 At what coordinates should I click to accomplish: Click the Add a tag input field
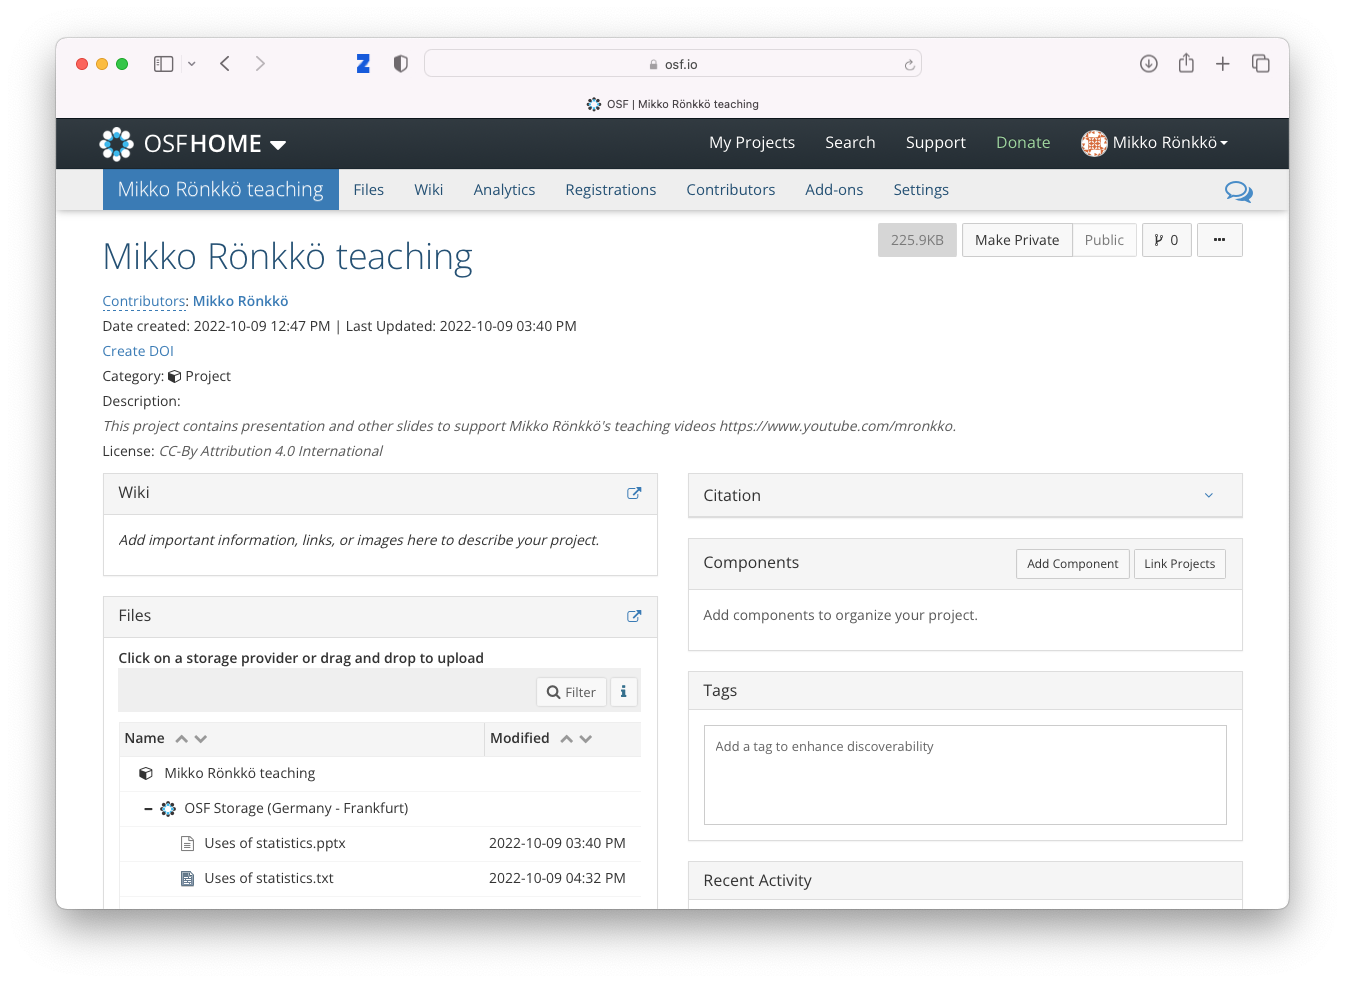point(965,775)
